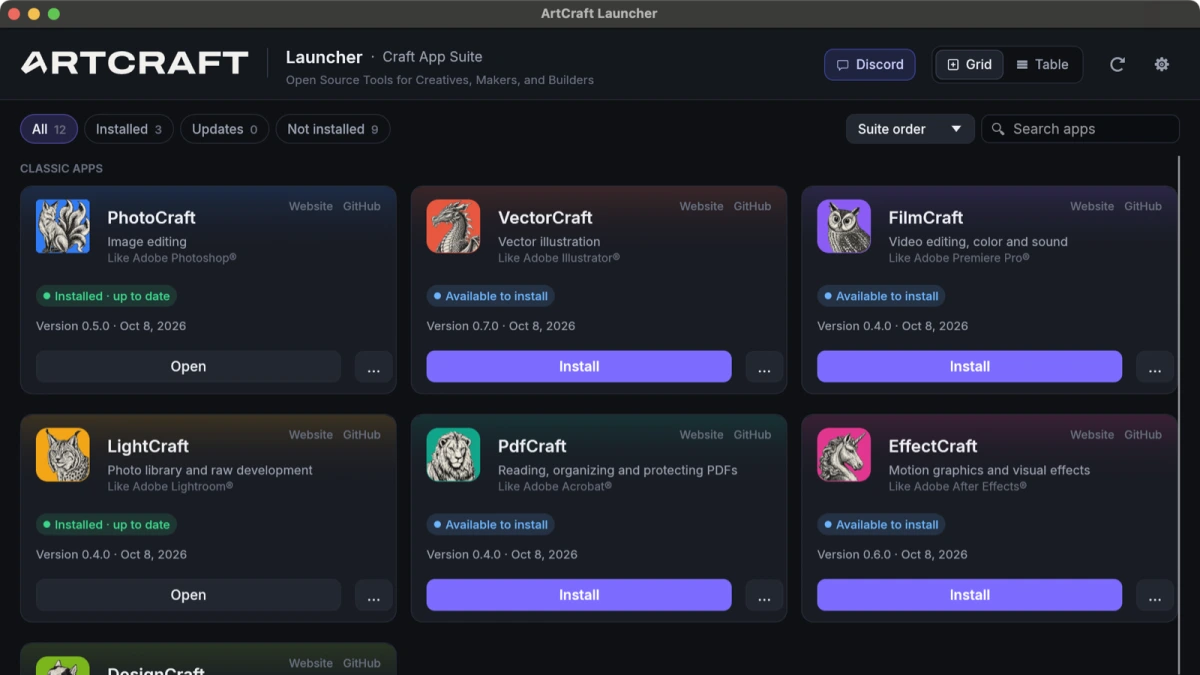Open FilmCraft Website link
Screen dimensions: 1200x675
pyautogui.click(x=1092, y=206)
